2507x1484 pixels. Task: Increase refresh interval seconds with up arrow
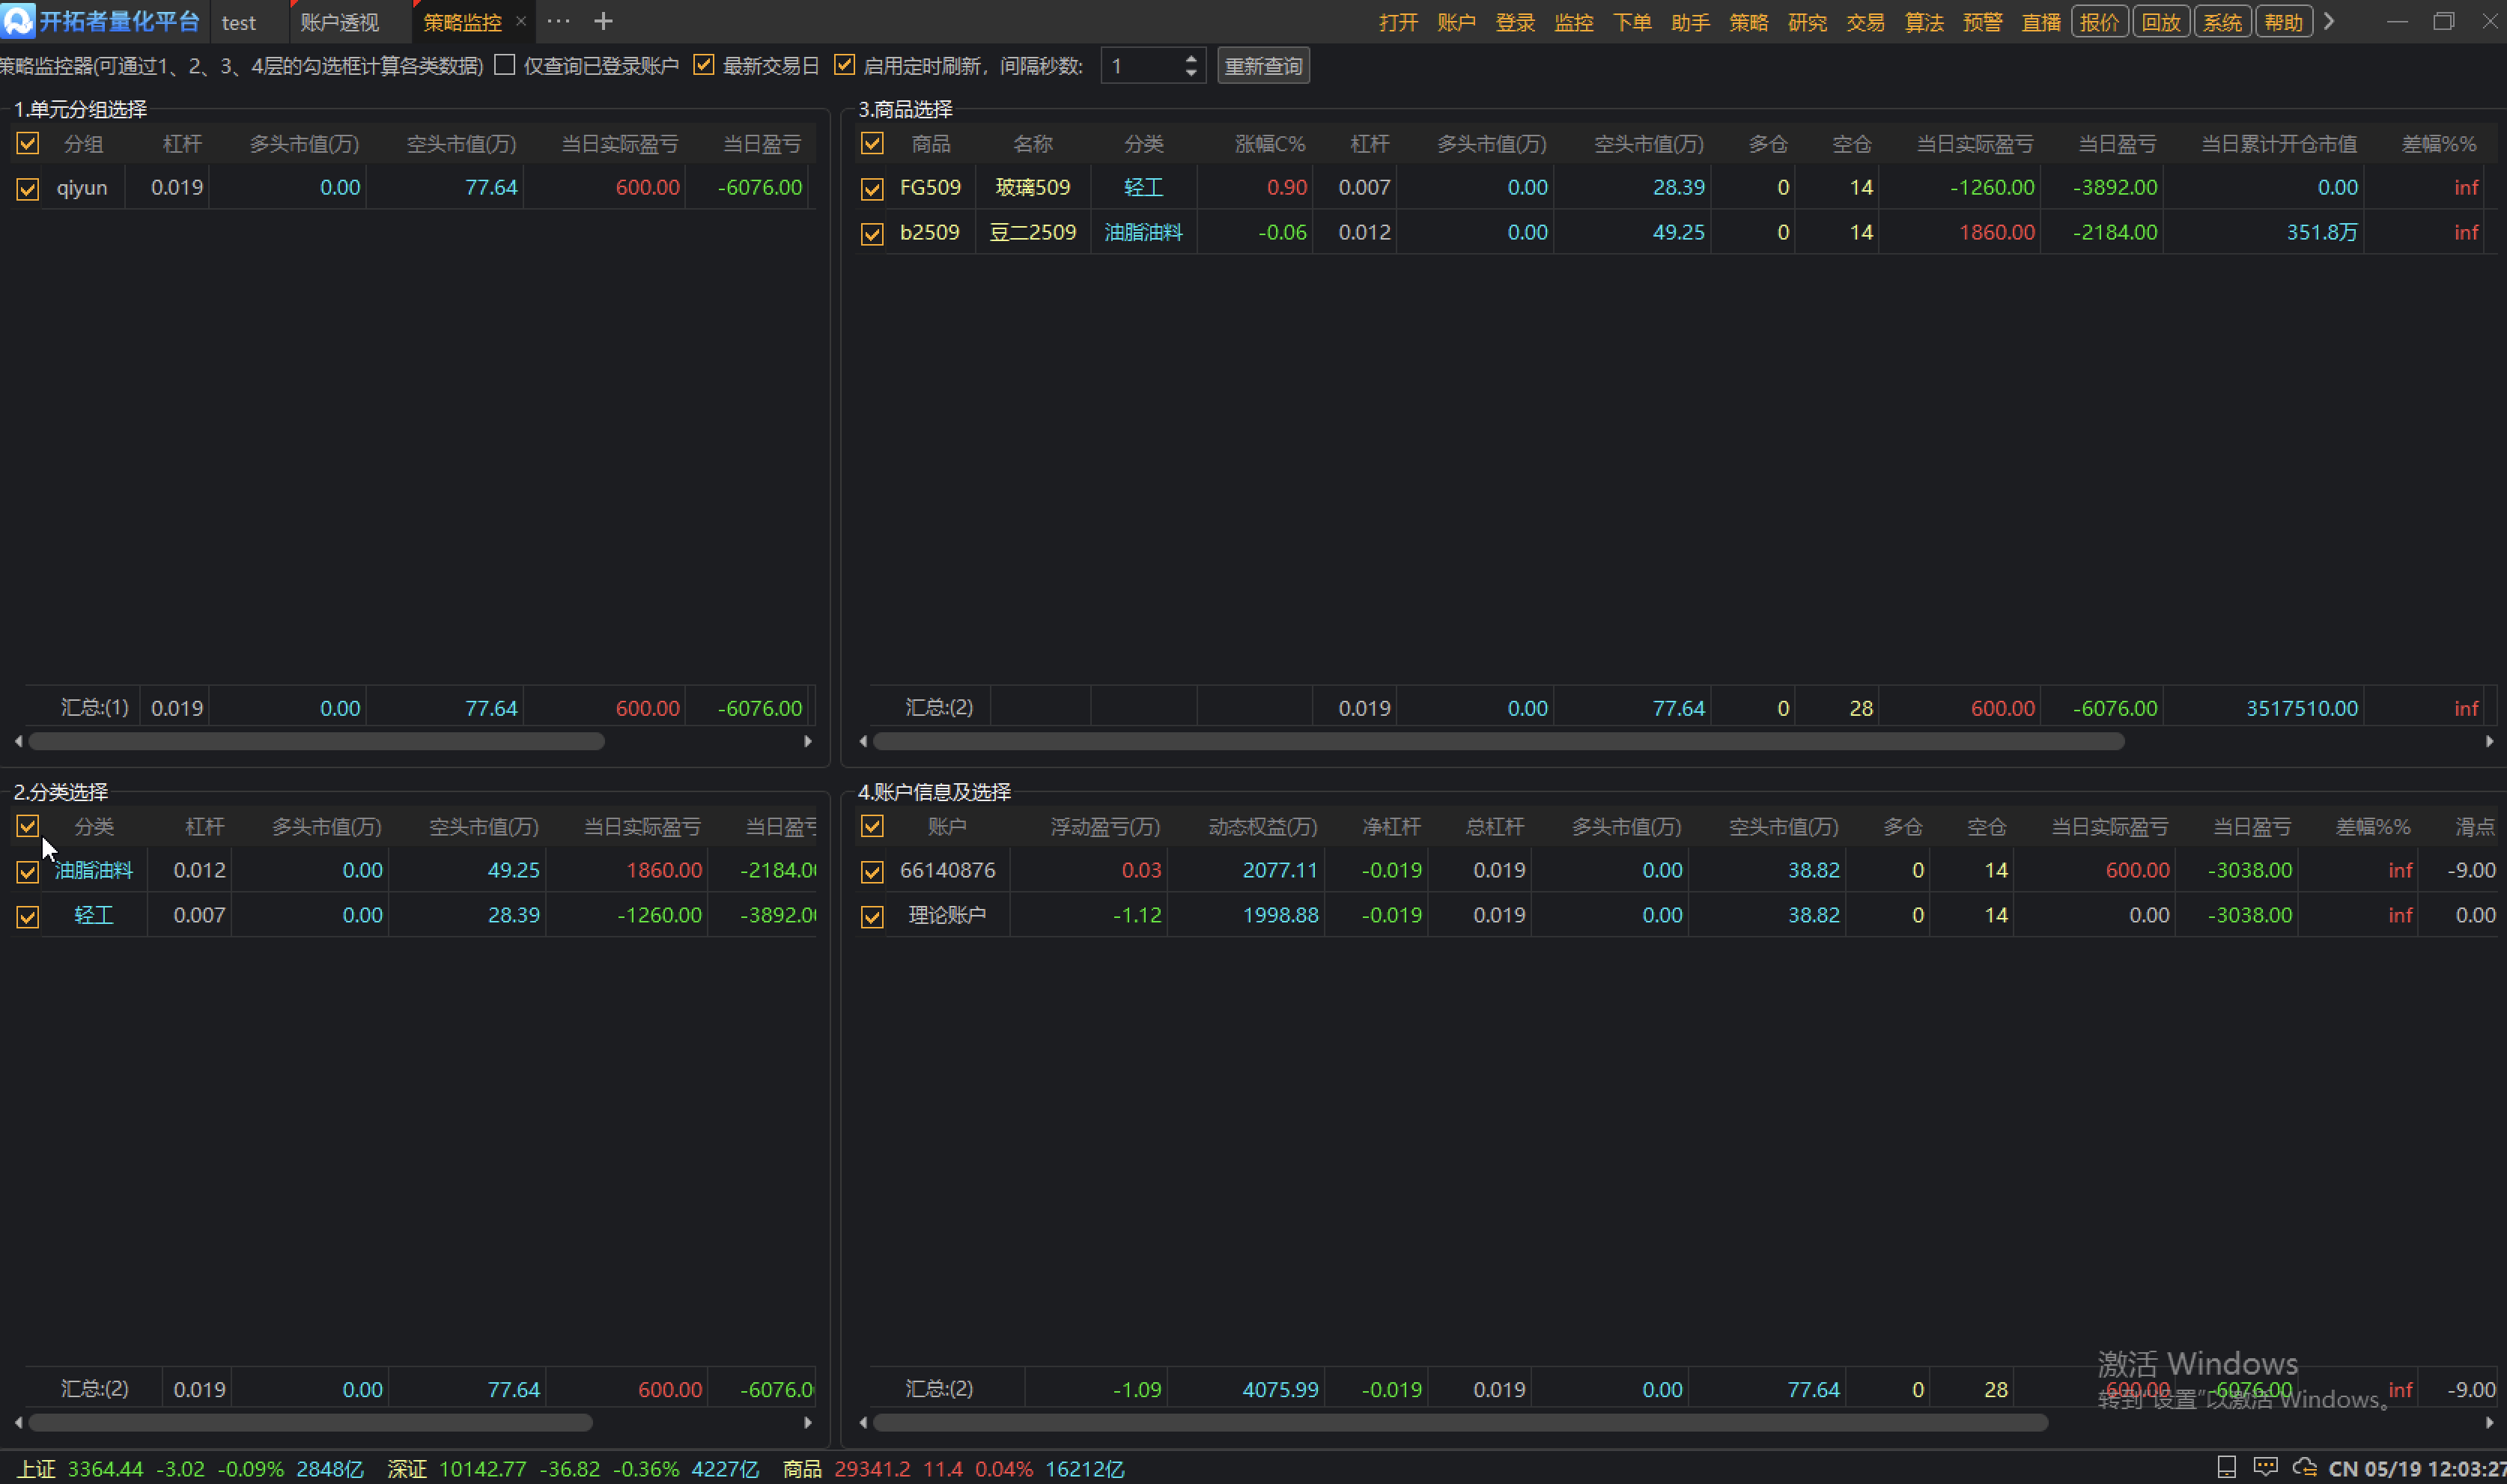pyautogui.click(x=1190, y=58)
